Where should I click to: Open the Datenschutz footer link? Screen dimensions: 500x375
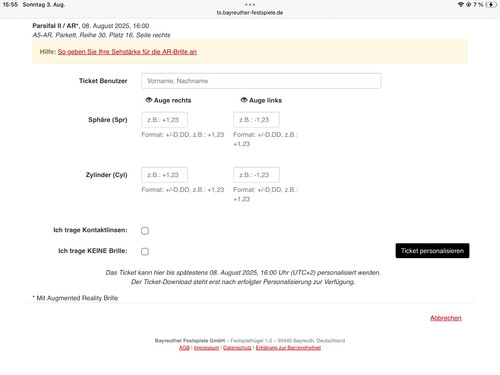(x=237, y=348)
